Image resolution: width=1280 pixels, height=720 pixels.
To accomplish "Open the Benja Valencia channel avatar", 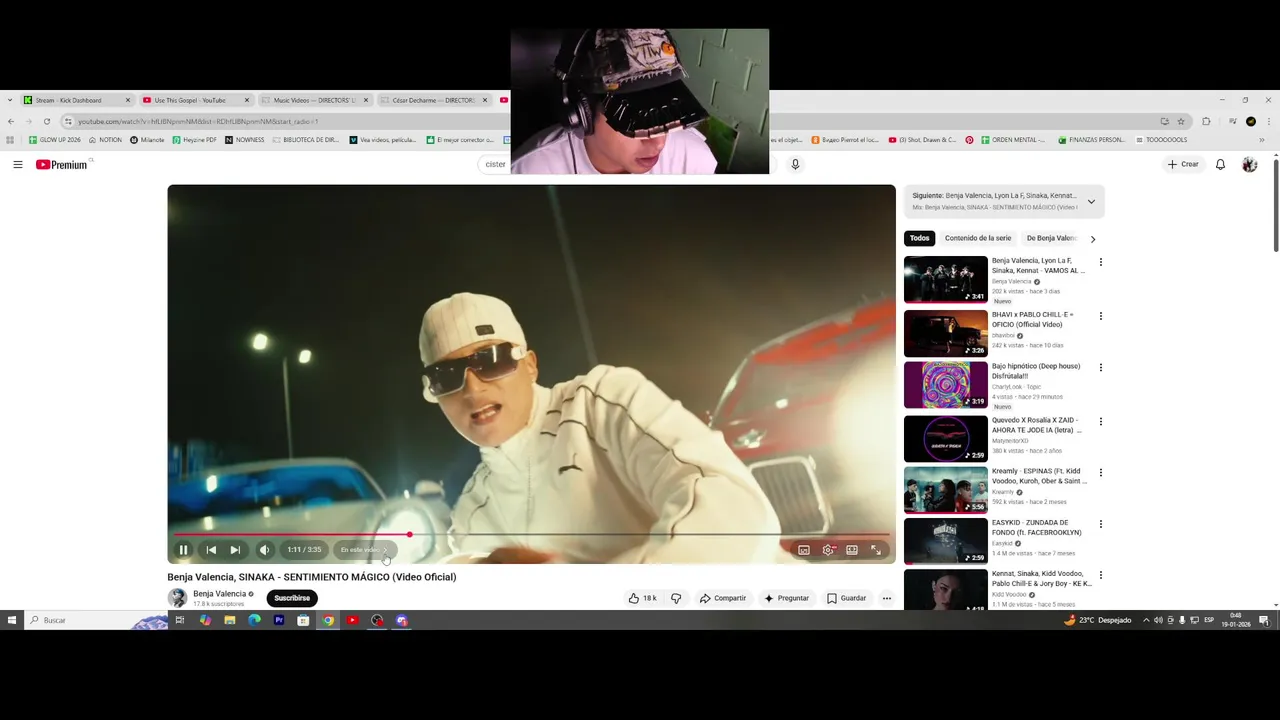I will (x=177, y=598).
